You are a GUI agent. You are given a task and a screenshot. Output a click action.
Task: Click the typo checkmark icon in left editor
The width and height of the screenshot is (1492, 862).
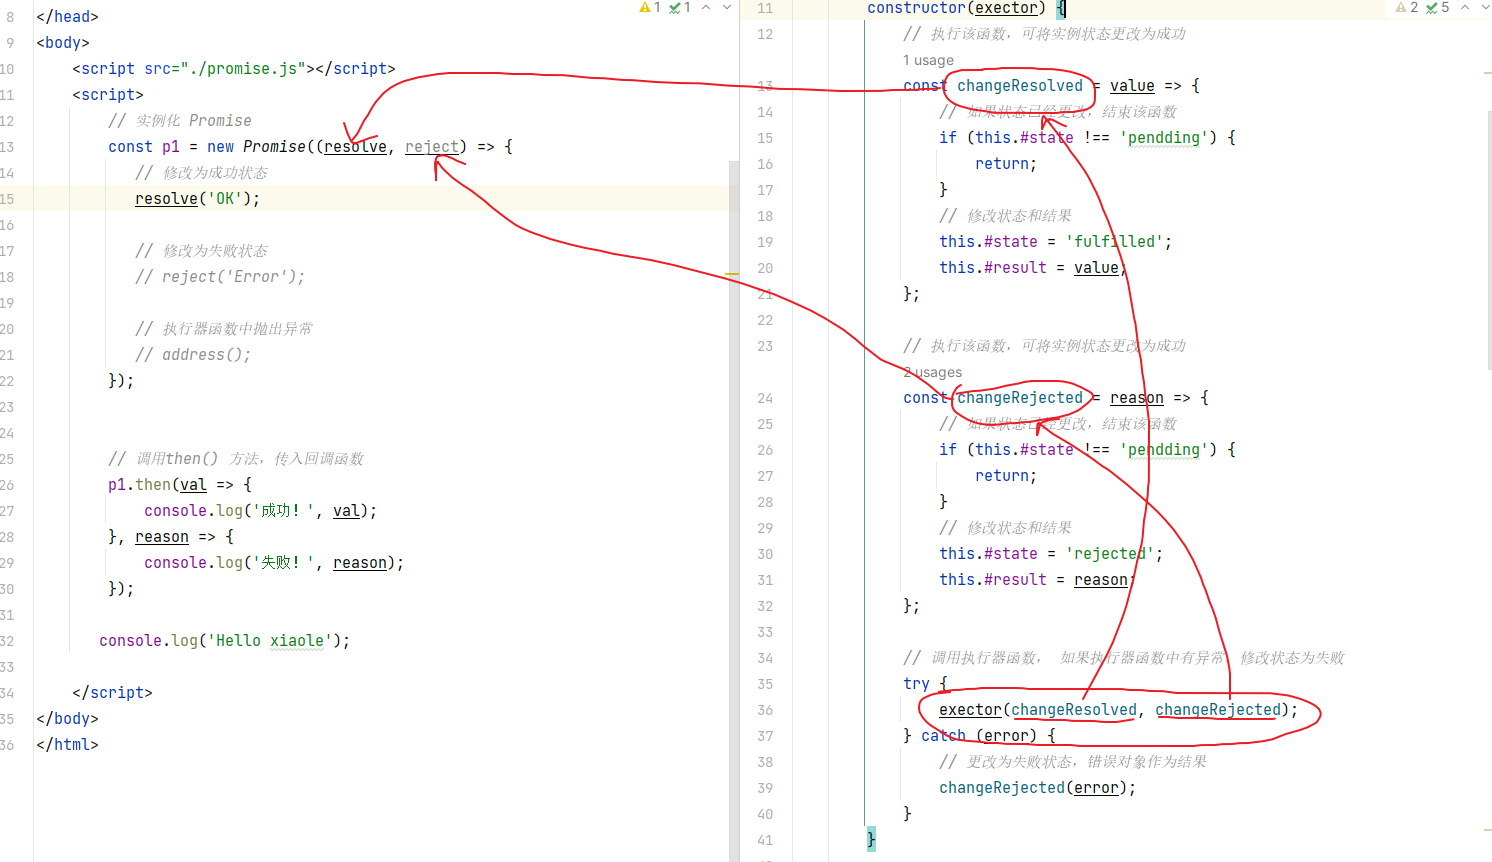(x=675, y=7)
